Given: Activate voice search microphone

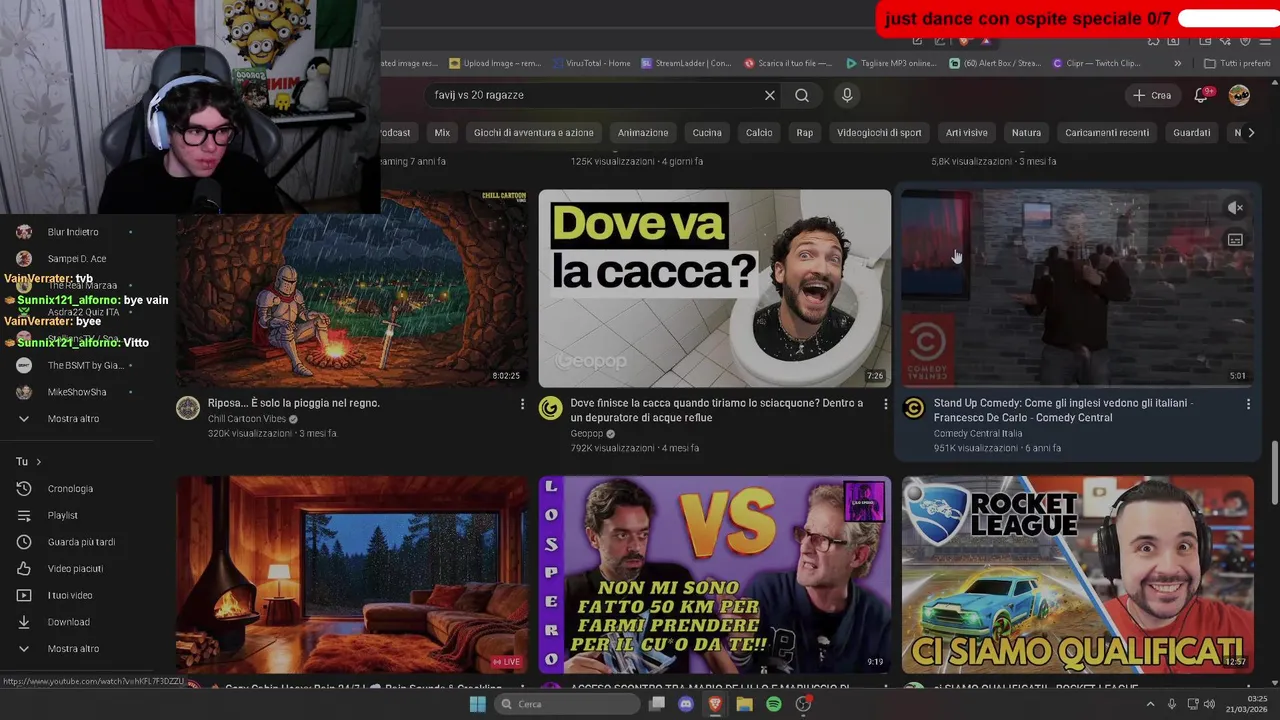Looking at the screenshot, I should coord(847,95).
